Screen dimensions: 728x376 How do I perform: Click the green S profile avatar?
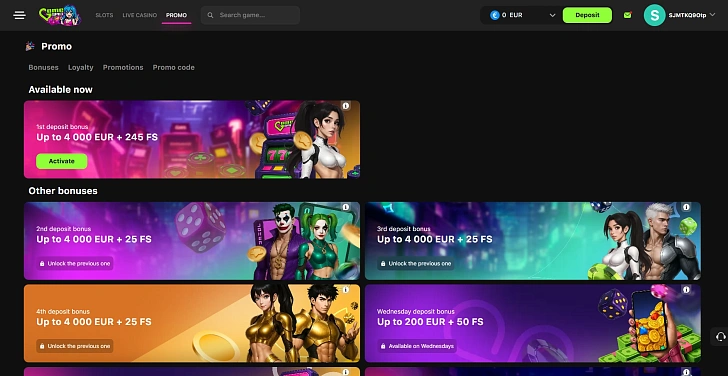[654, 15]
